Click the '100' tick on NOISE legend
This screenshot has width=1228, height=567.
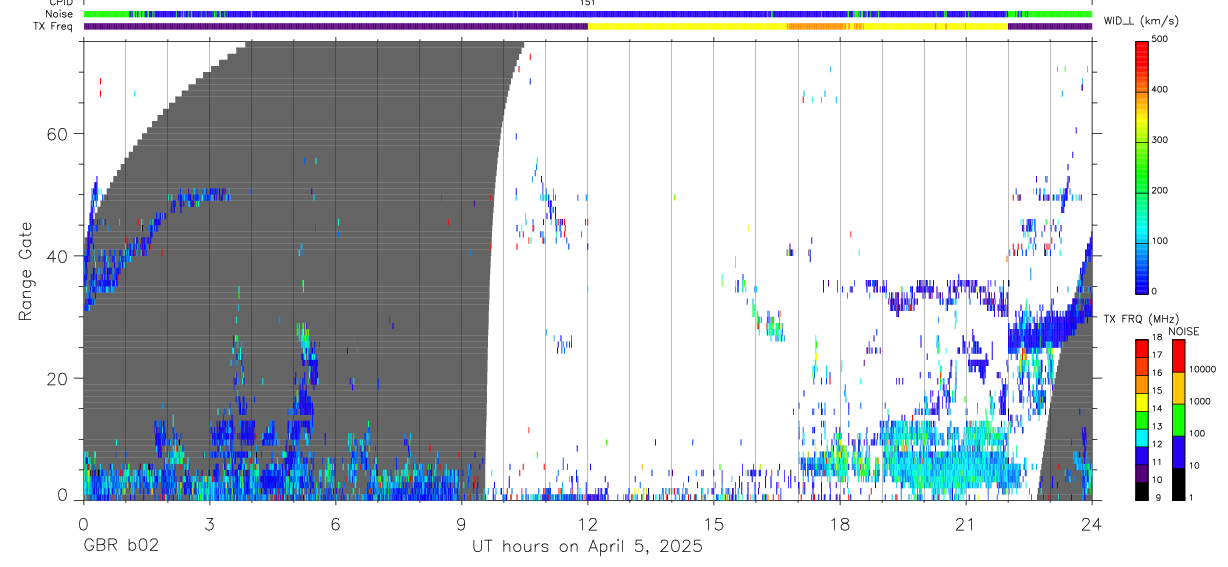(x=1198, y=433)
